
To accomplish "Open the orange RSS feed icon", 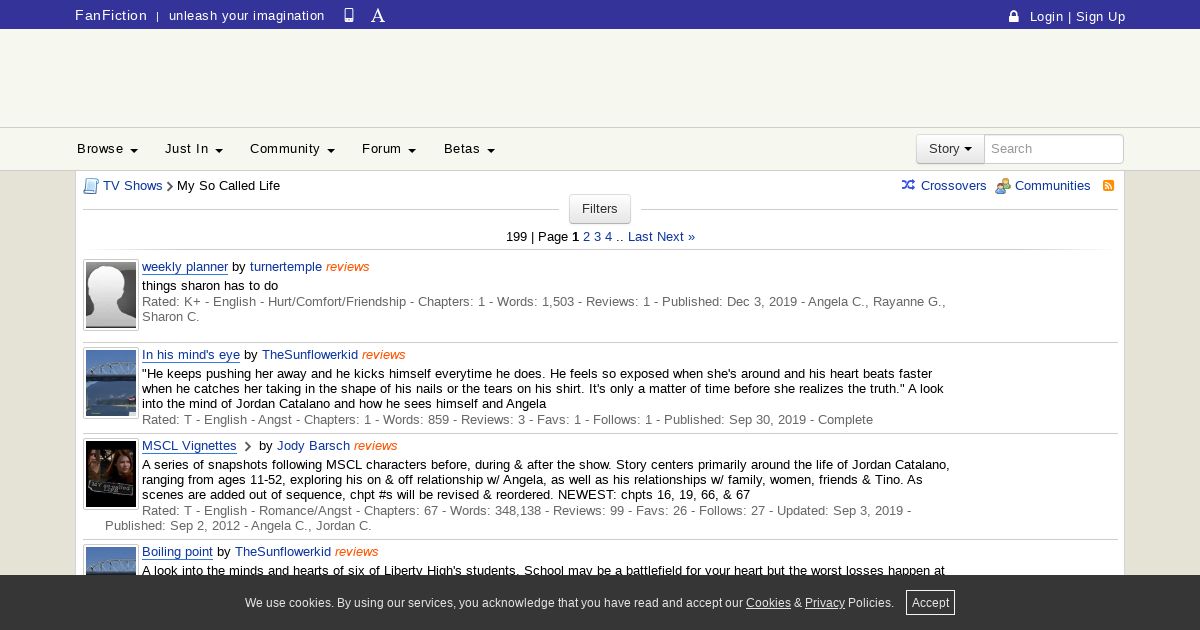I will point(1108,186).
